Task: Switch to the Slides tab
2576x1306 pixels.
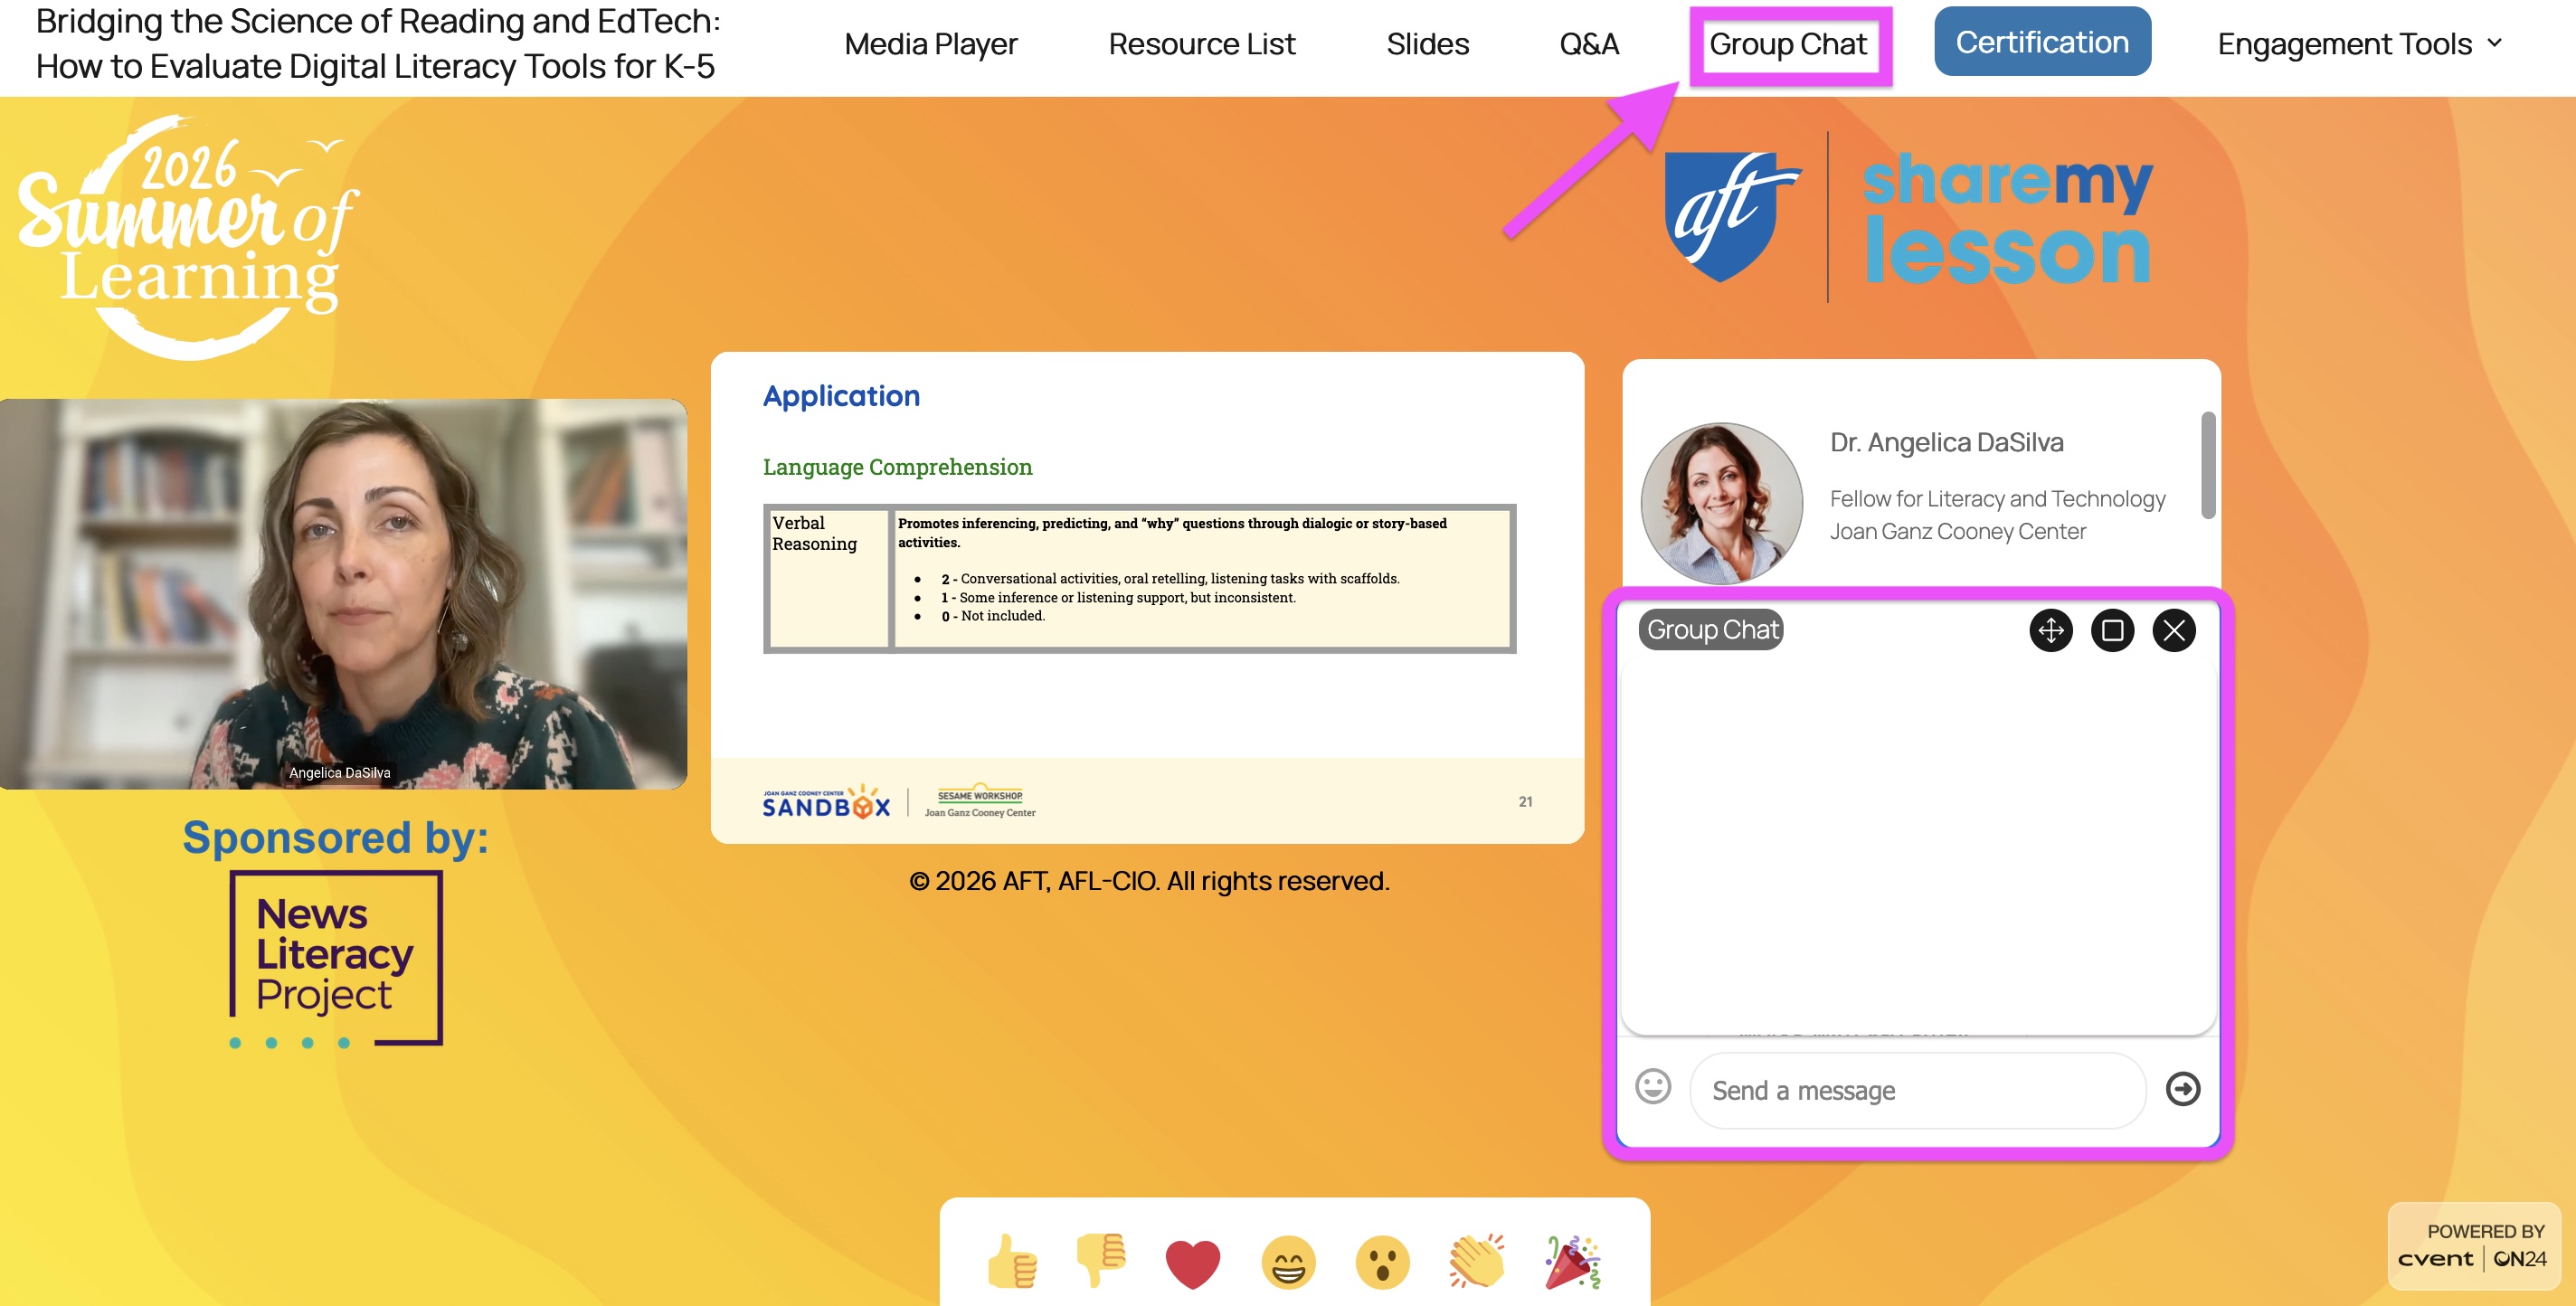Action: [1427, 44]
